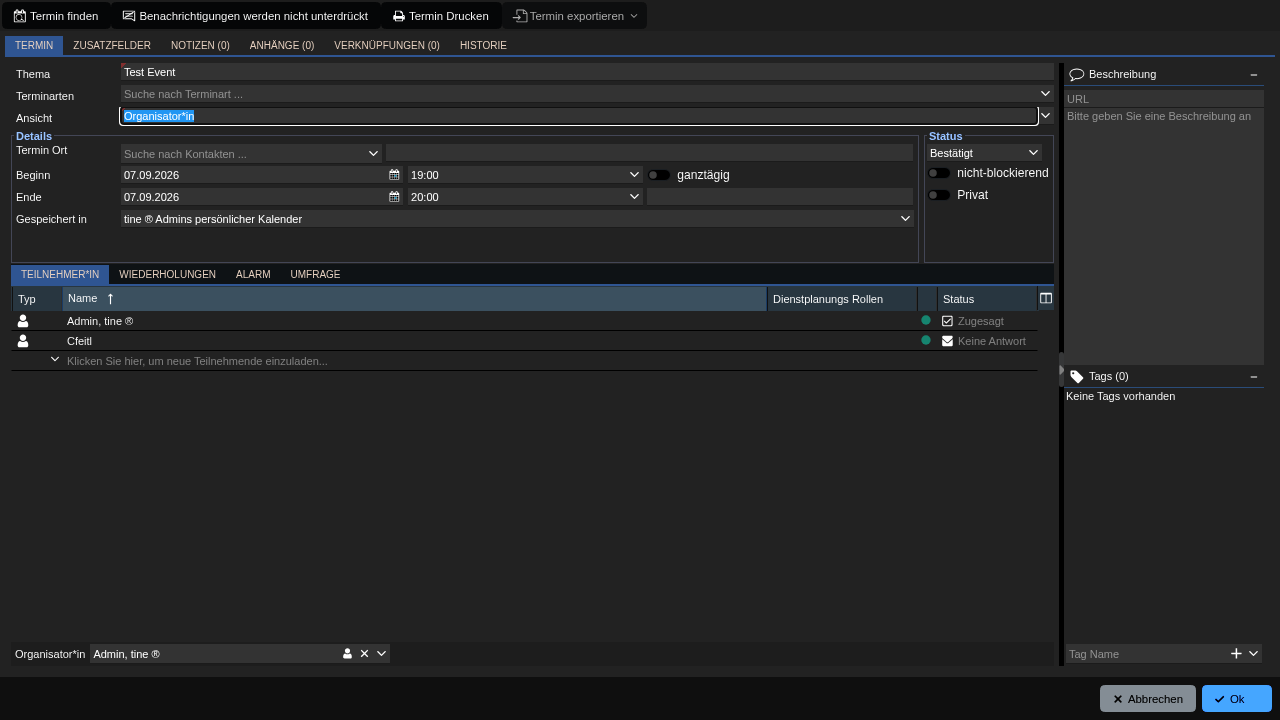The width and height of the screenshot is (1280, 720).
Task: Click the Tag Name input field
Action: pyautogui.click(x=1147, y=653)
